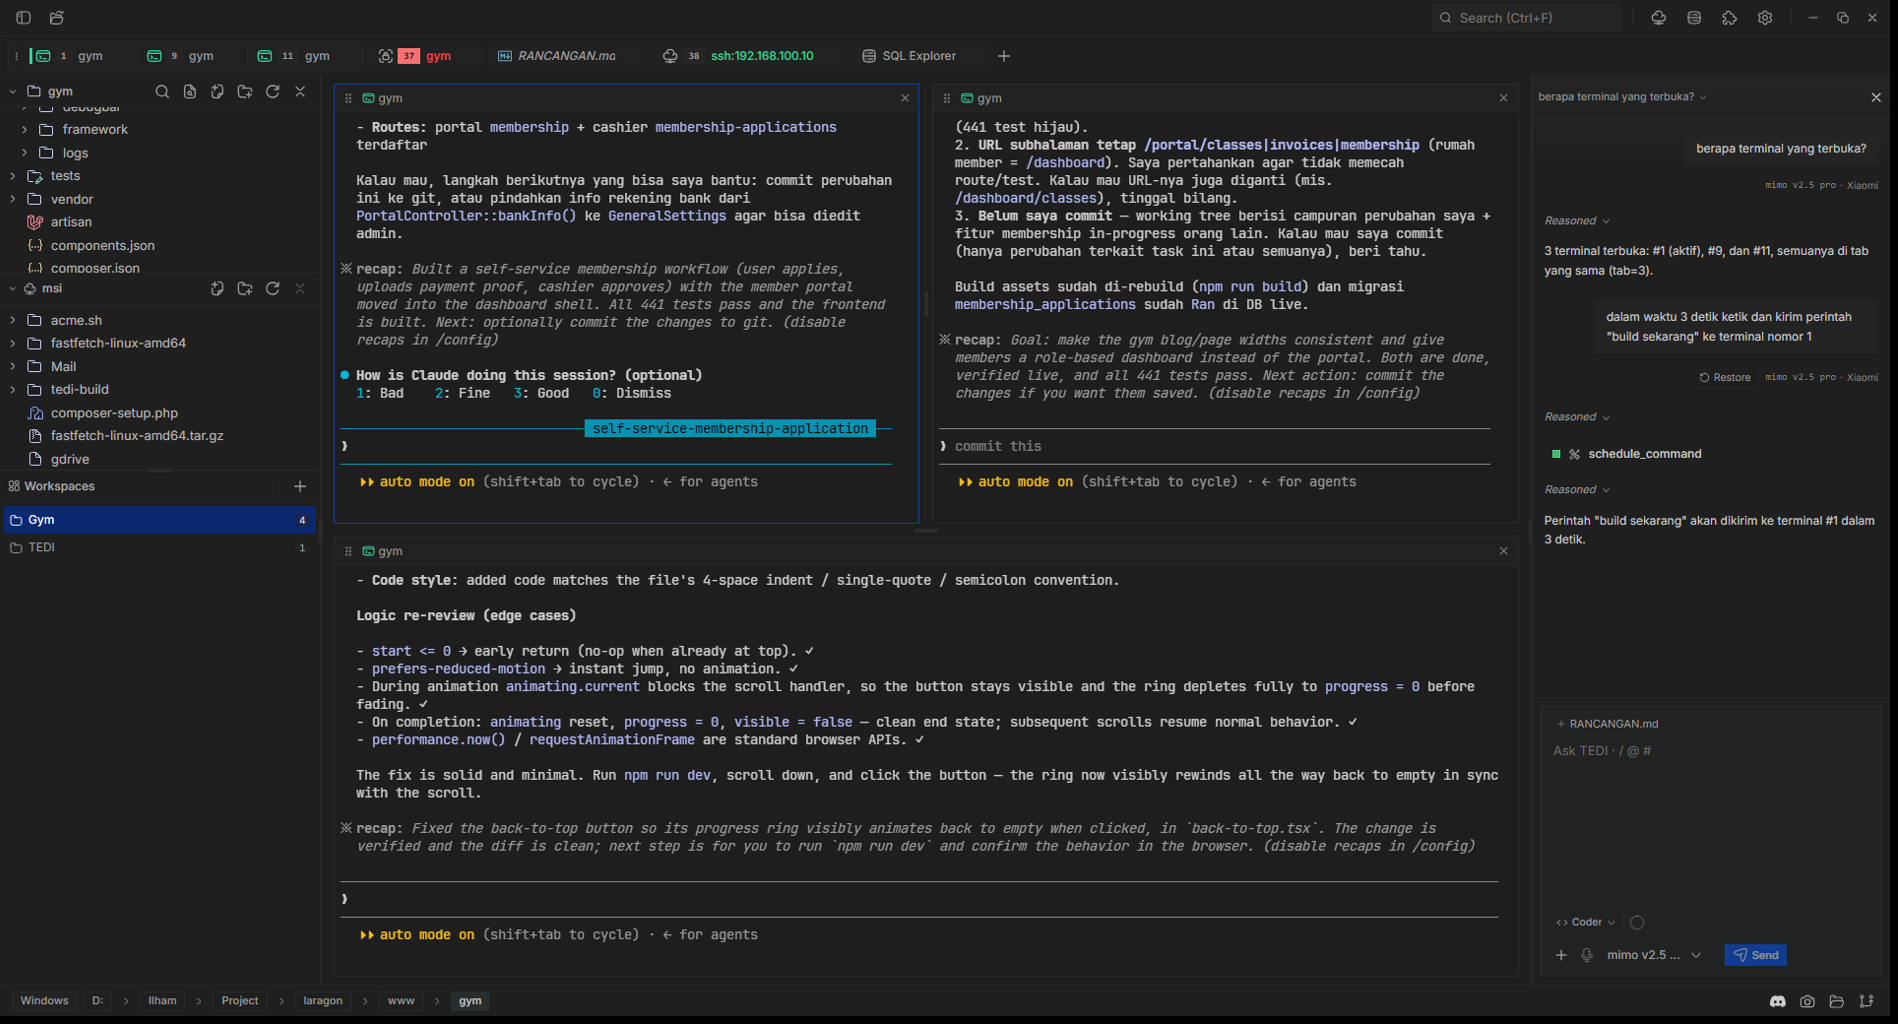Image resolution: width=1898 pixels, height=1024 pixels.
Task: Close the top-right gym terminal pane
Action: point(1503,98)
